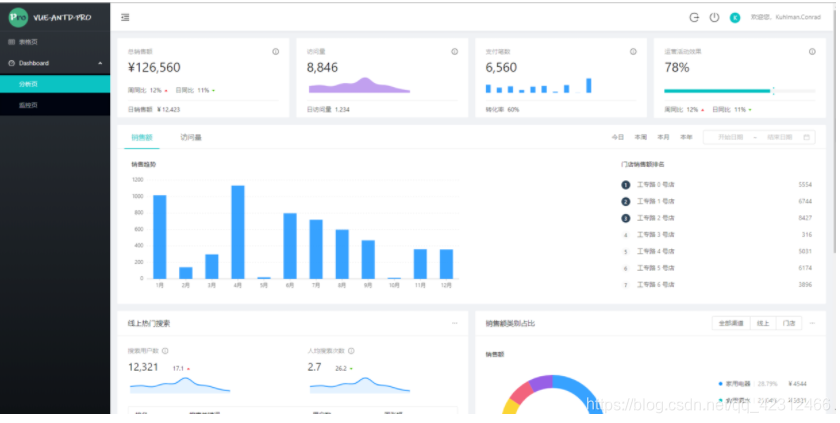The height and width of the screenshot is (423, 840).
Task: Filter by 本年 link
Action: (686, 137)
